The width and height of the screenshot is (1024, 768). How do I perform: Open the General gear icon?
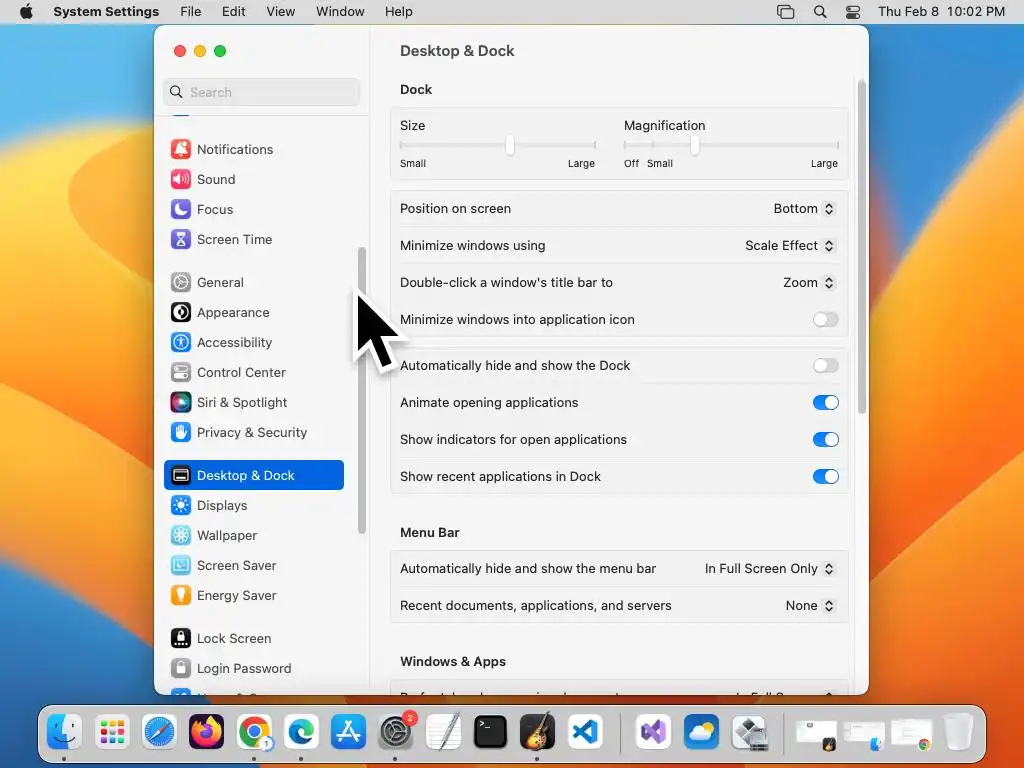[181, 282]
